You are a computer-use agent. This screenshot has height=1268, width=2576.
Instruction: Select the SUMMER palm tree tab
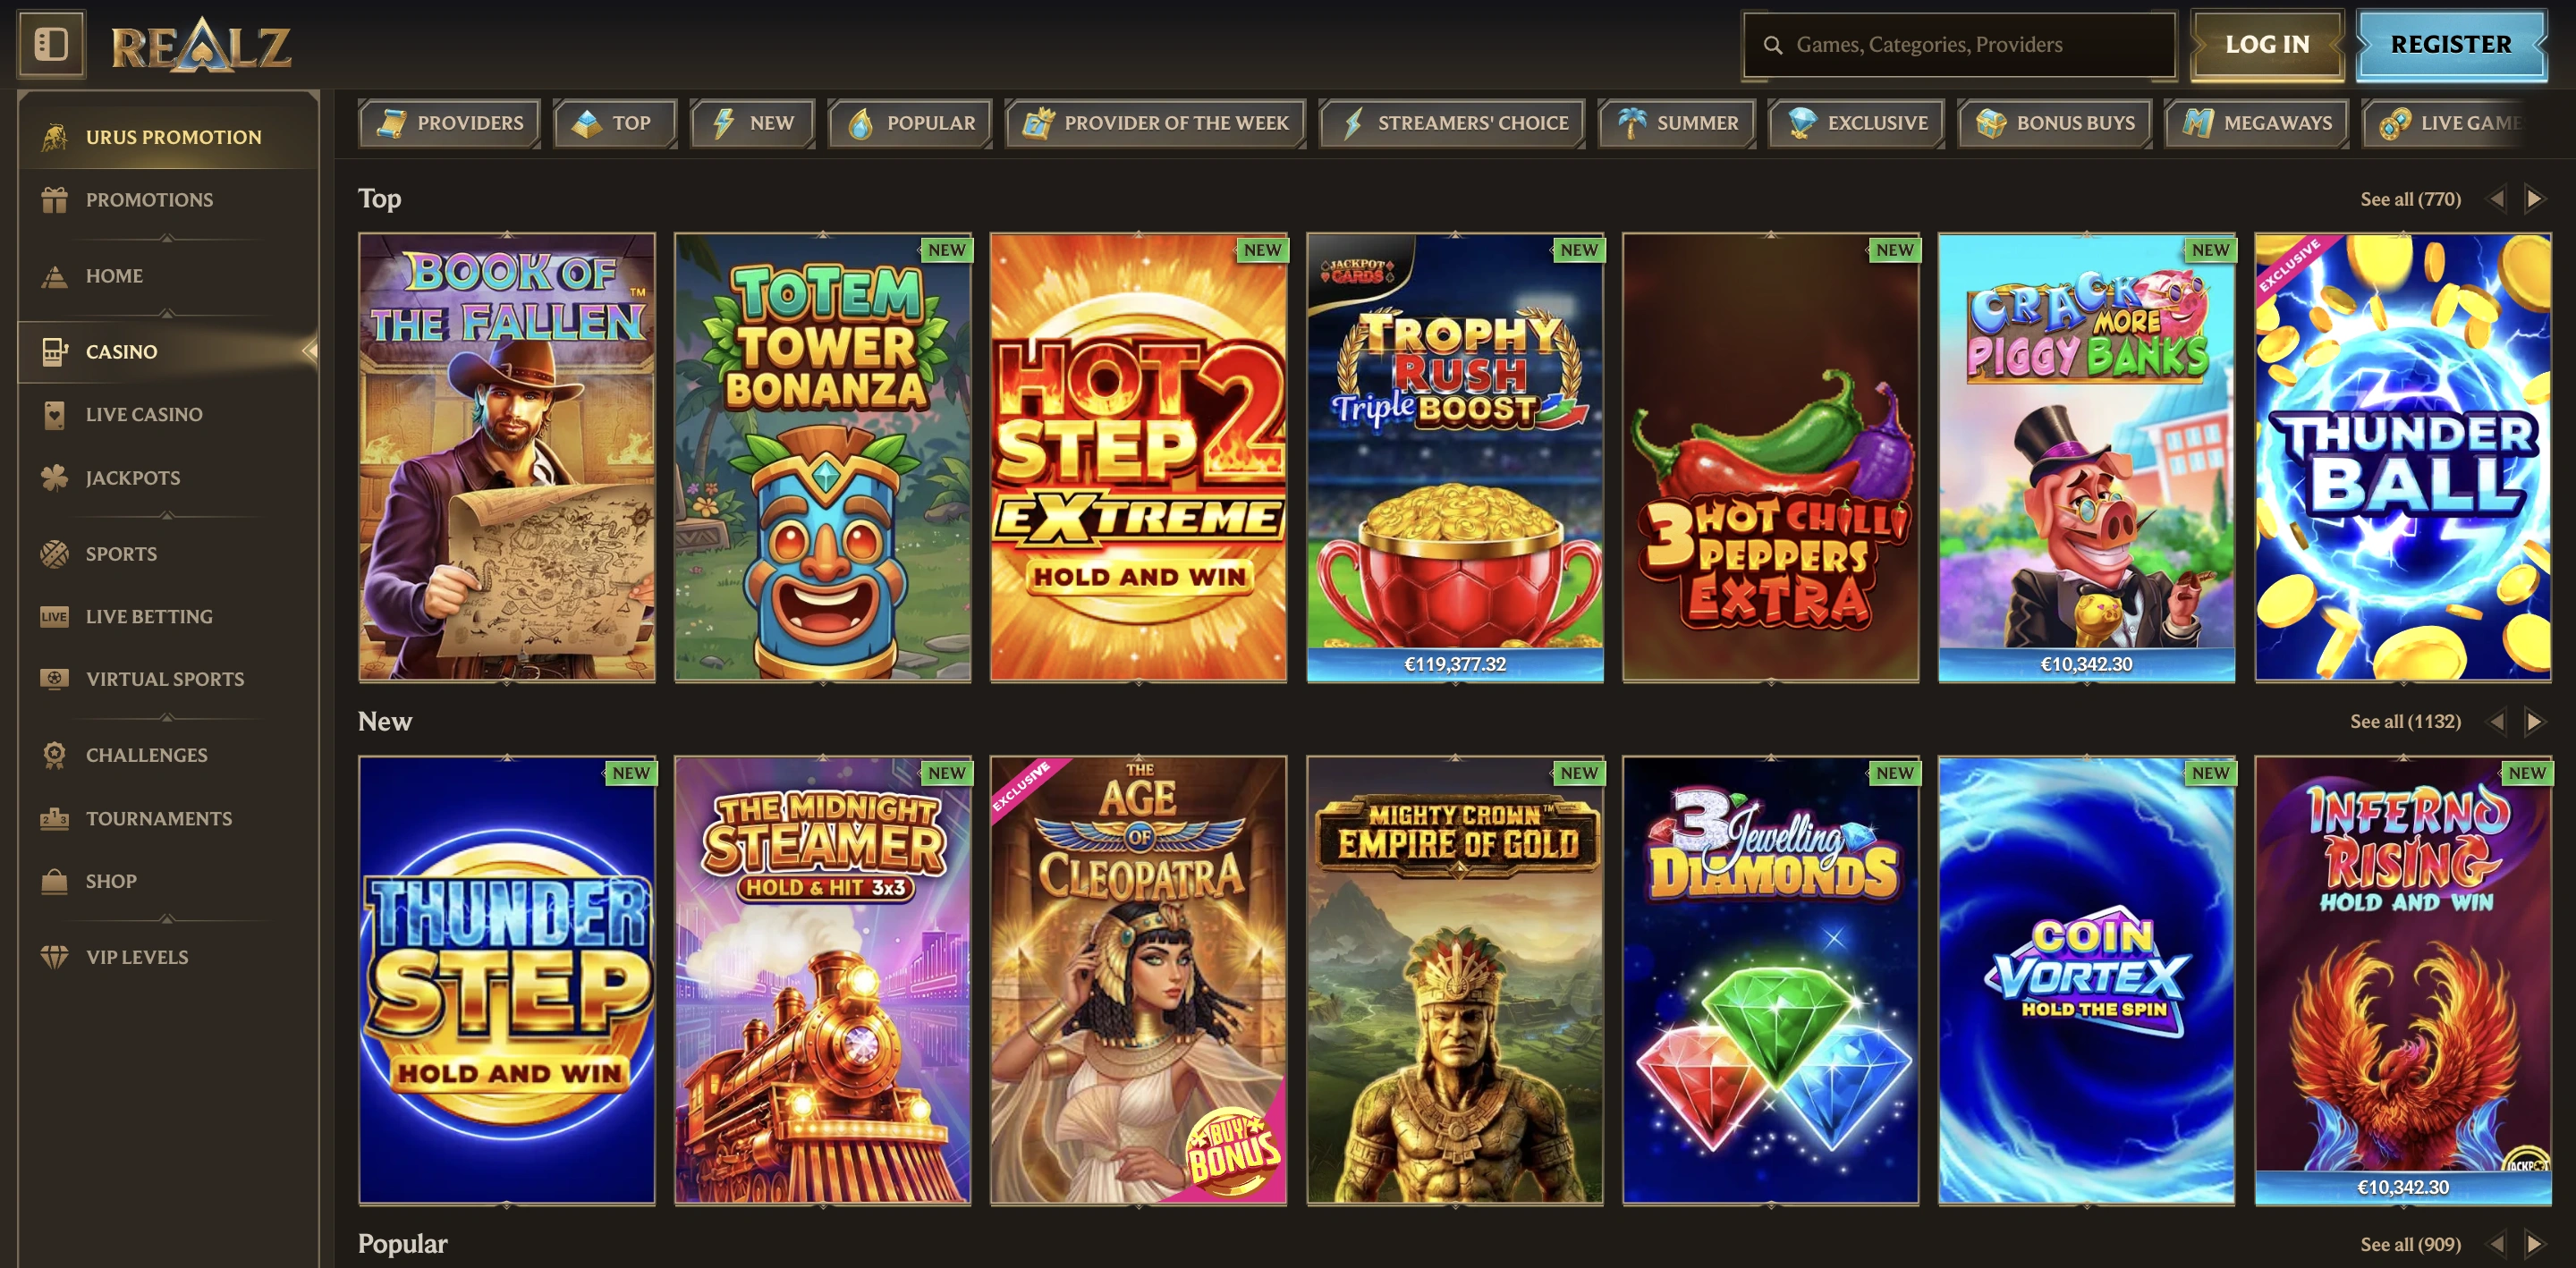click(1676, 123)
